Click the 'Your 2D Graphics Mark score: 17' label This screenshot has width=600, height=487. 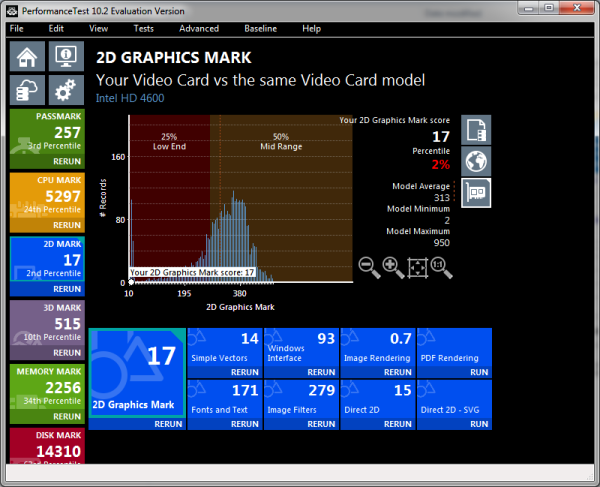pyautogui.click(x=192, y=272)
